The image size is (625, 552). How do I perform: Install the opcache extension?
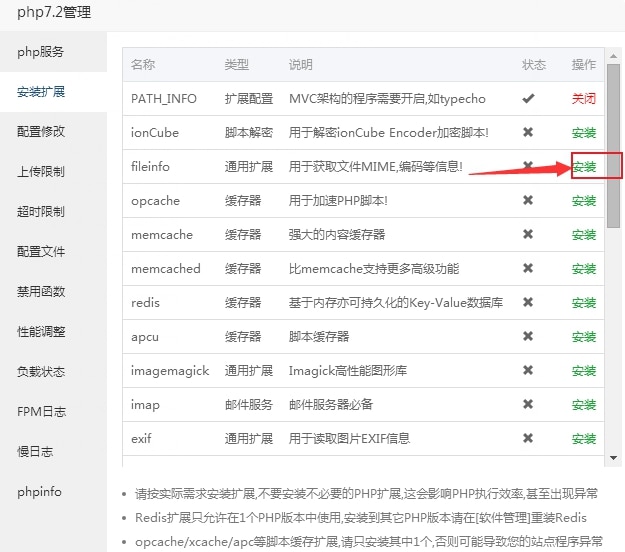[x=584, y=201]
